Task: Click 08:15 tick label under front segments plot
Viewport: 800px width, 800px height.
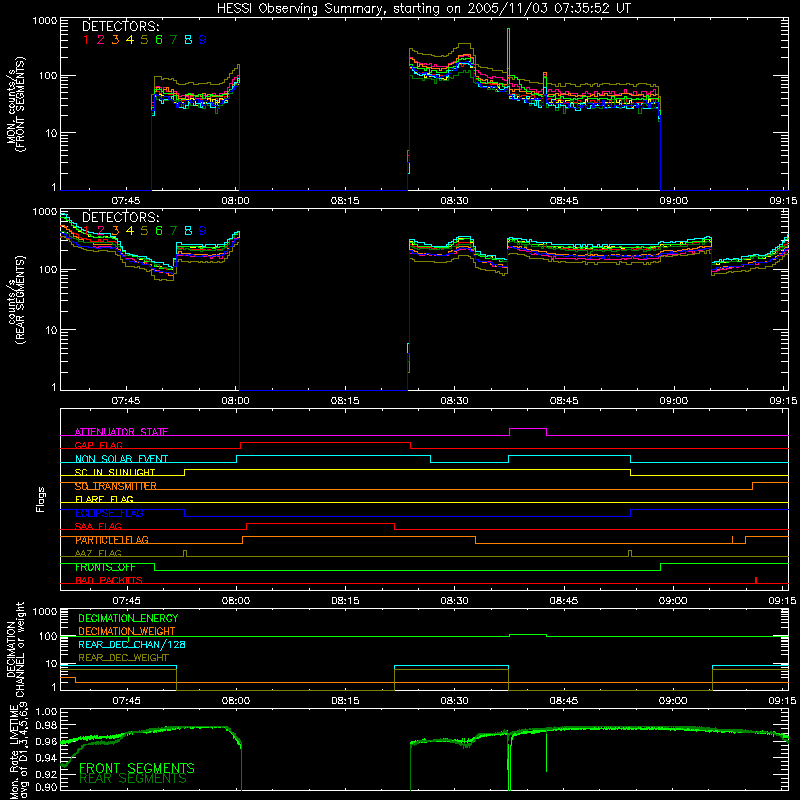Action: (345, 201)
